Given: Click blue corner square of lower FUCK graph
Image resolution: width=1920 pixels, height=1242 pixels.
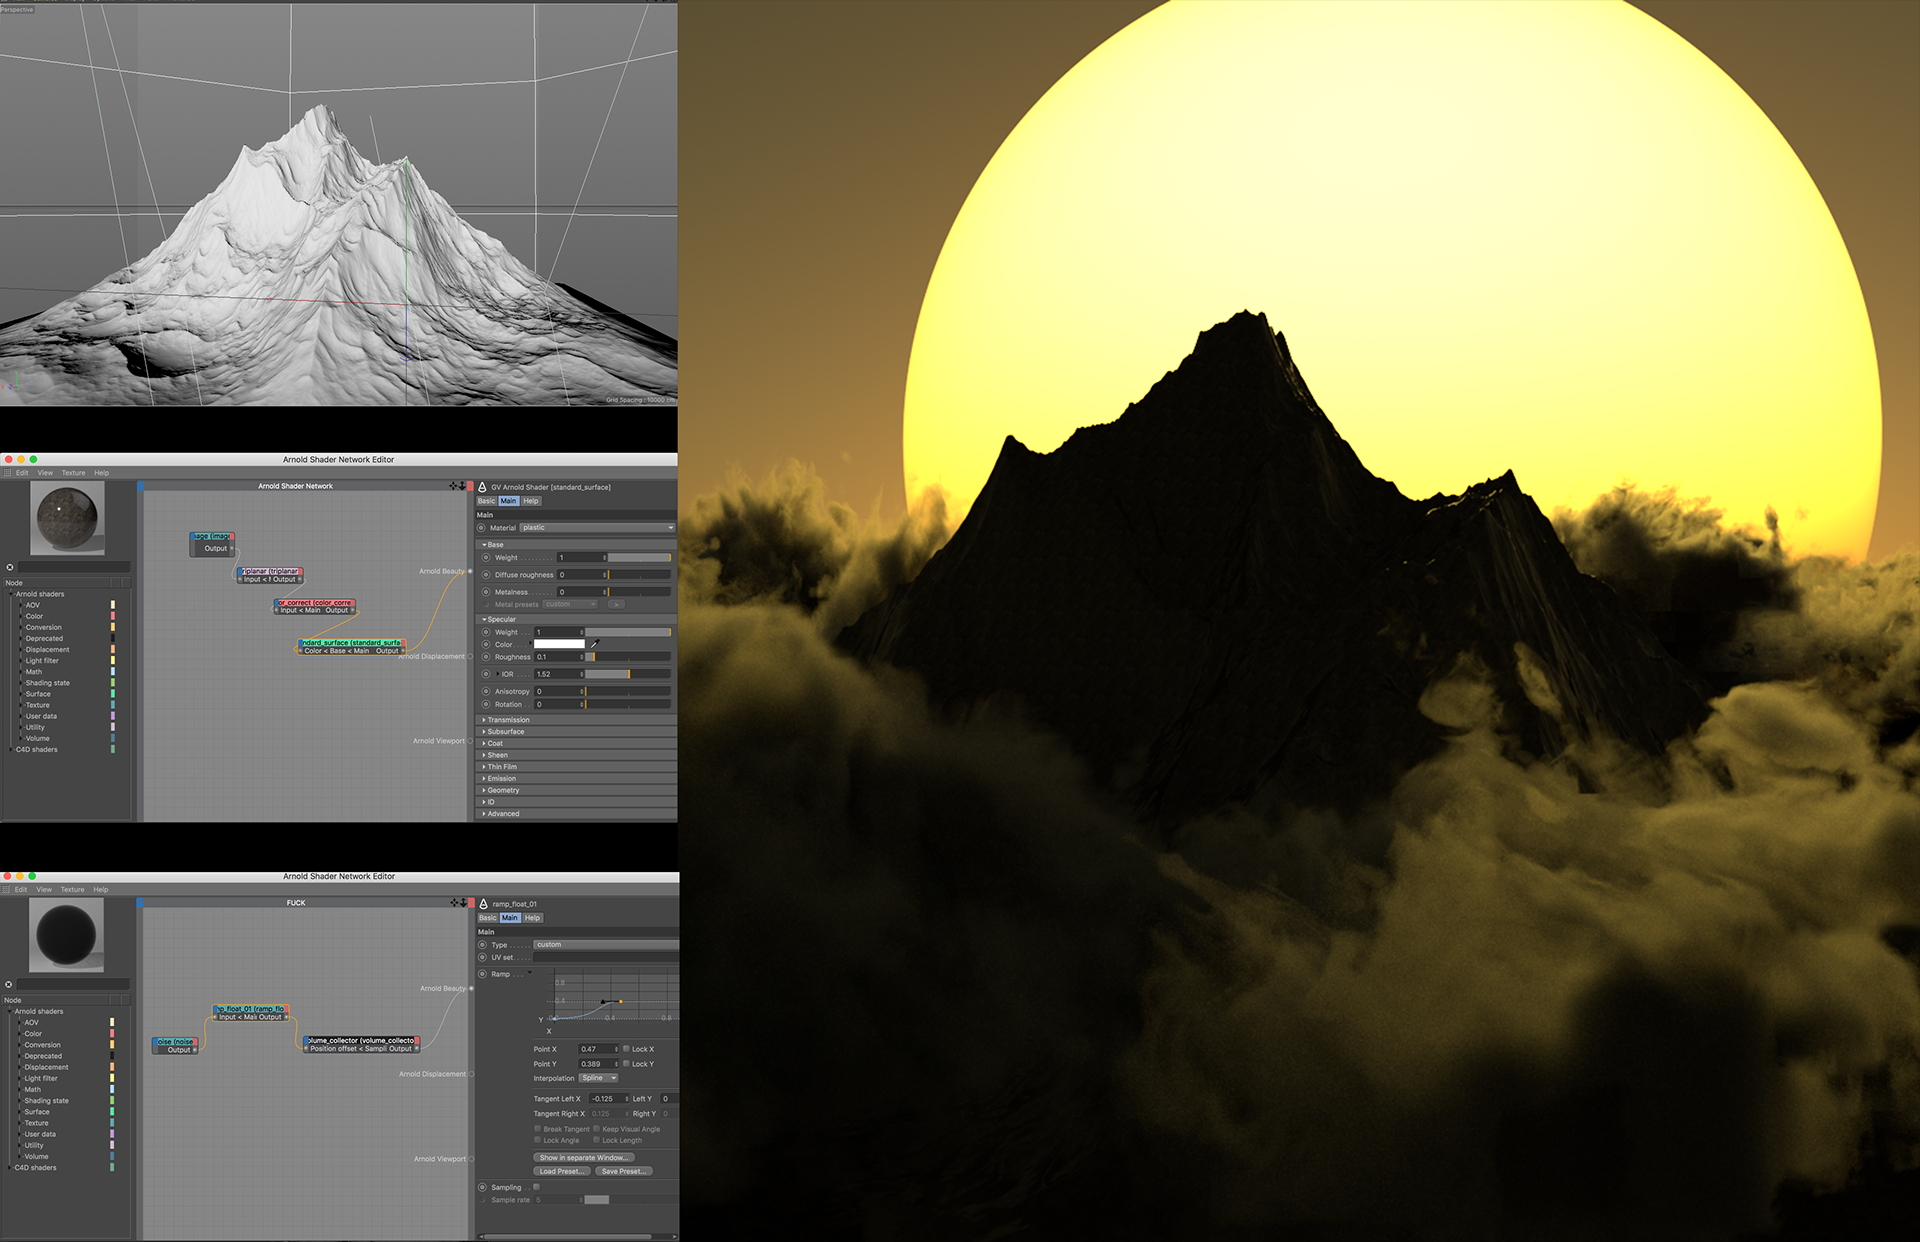Looking at the screenshot, I should 141,903.
